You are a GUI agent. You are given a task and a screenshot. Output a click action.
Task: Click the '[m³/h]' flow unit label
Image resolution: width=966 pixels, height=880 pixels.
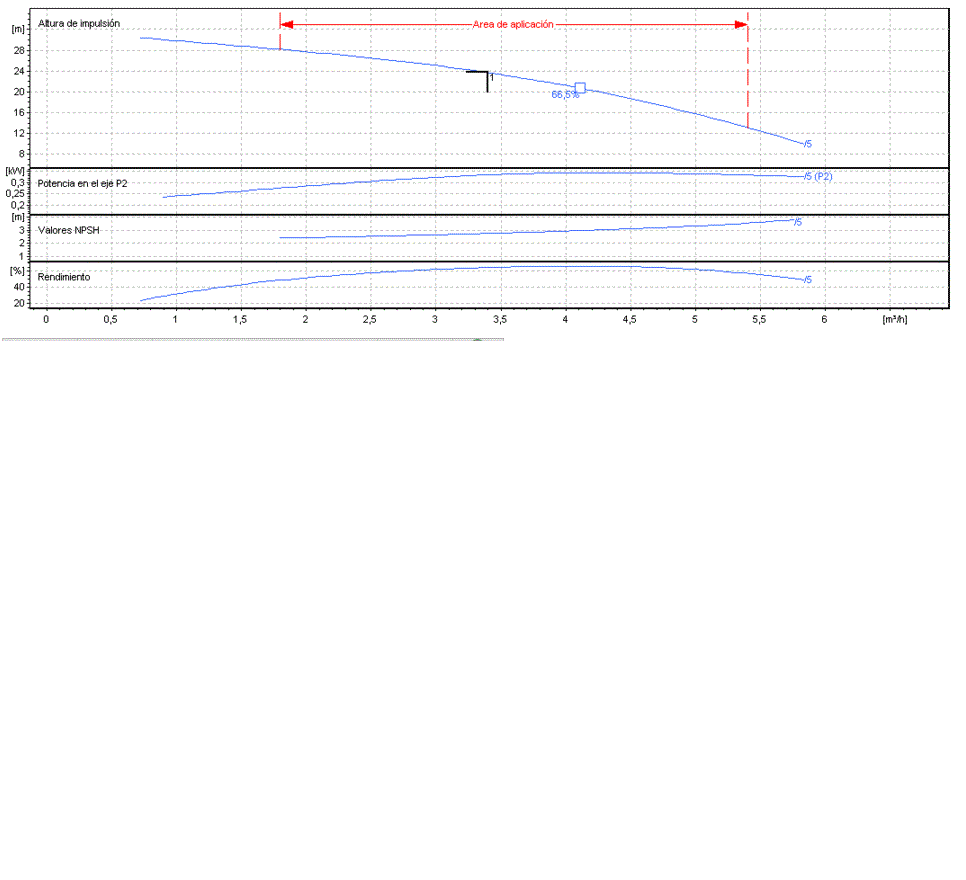point(895,319)
